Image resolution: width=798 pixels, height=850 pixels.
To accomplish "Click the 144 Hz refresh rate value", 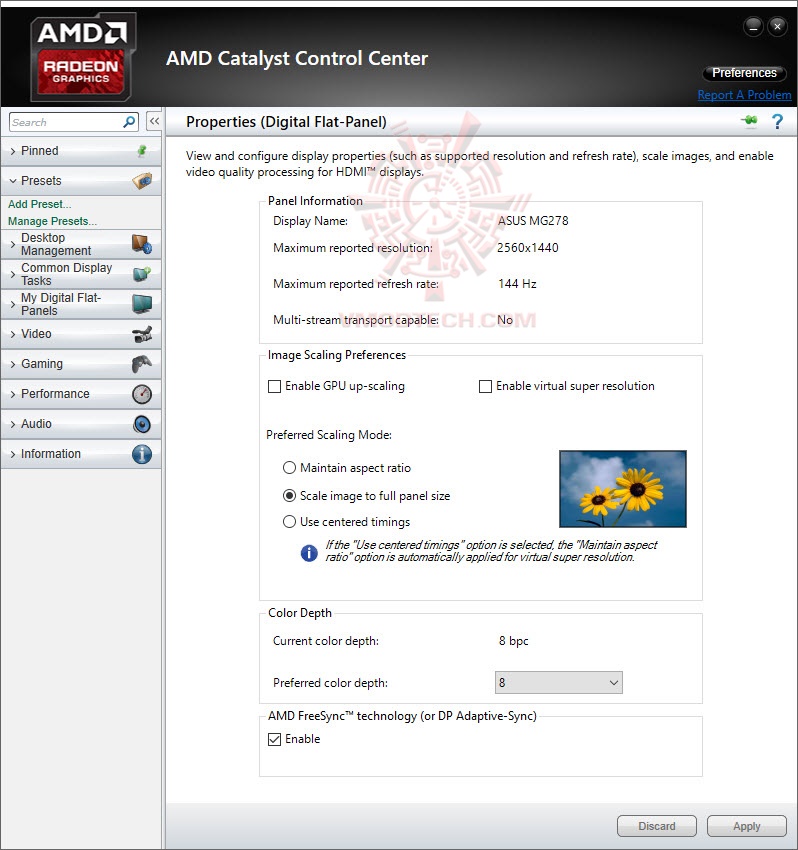I will click(x=517, y=284).
